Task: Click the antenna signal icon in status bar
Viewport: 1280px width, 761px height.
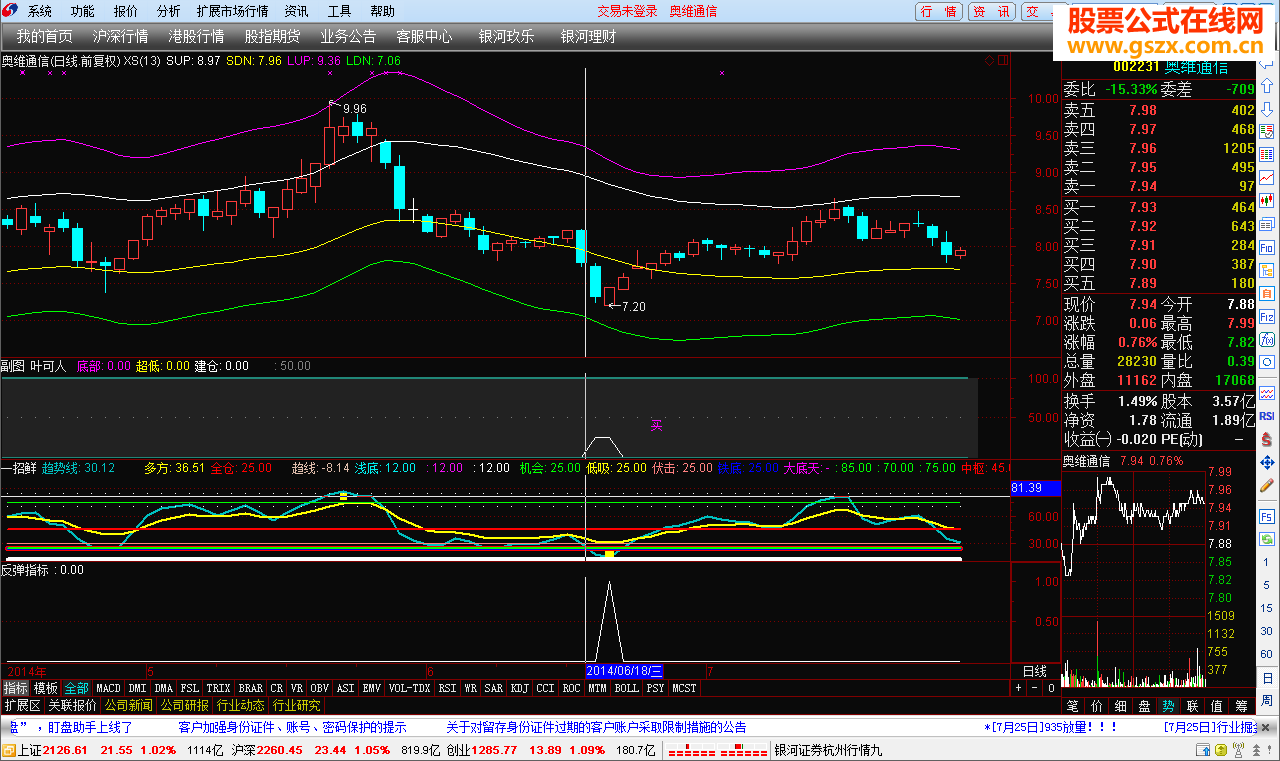Action: (x=1238, y=750)
